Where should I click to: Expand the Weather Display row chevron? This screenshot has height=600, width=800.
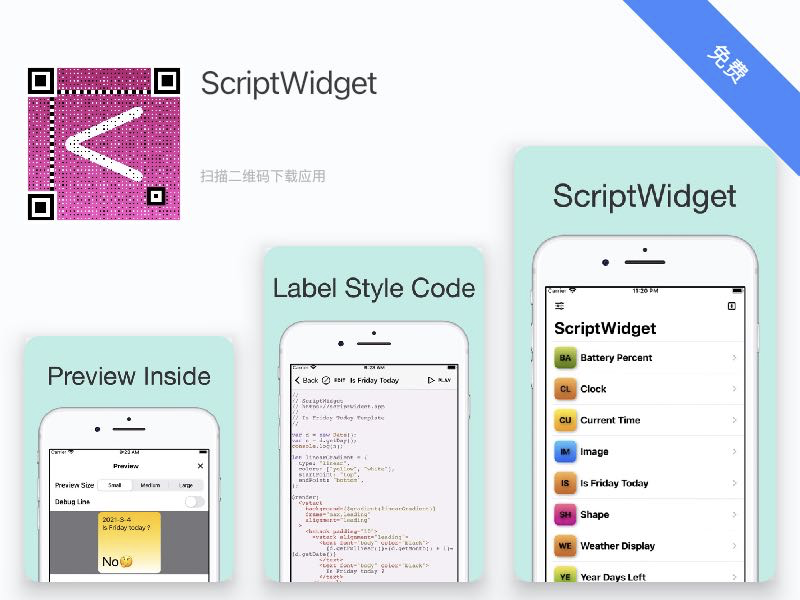coord(734,546)
